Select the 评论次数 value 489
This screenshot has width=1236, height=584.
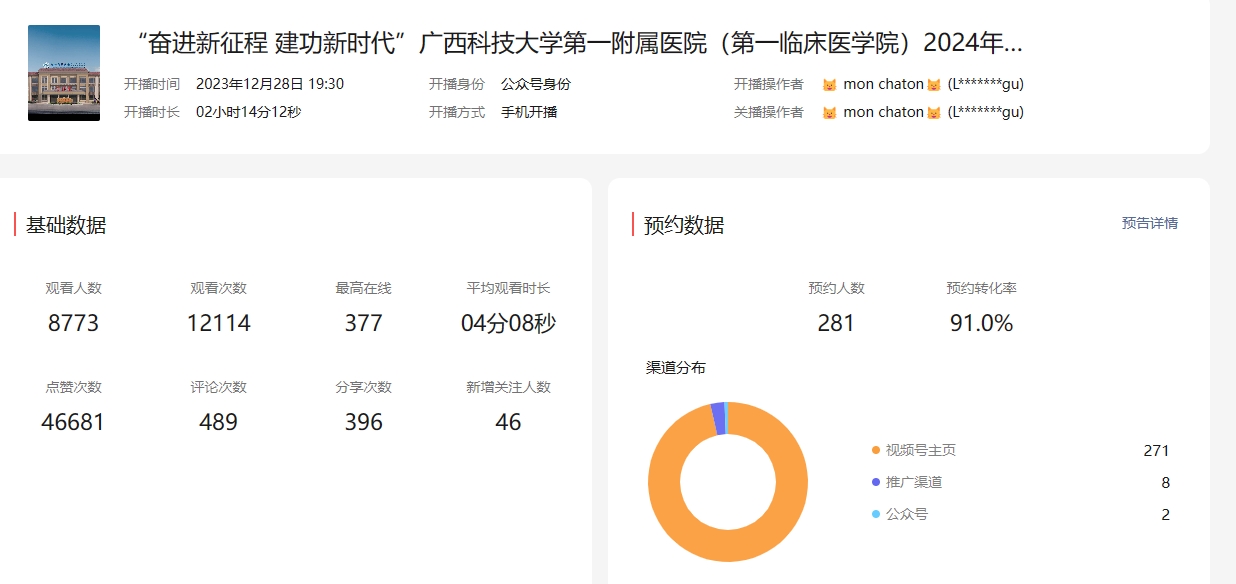218,422
